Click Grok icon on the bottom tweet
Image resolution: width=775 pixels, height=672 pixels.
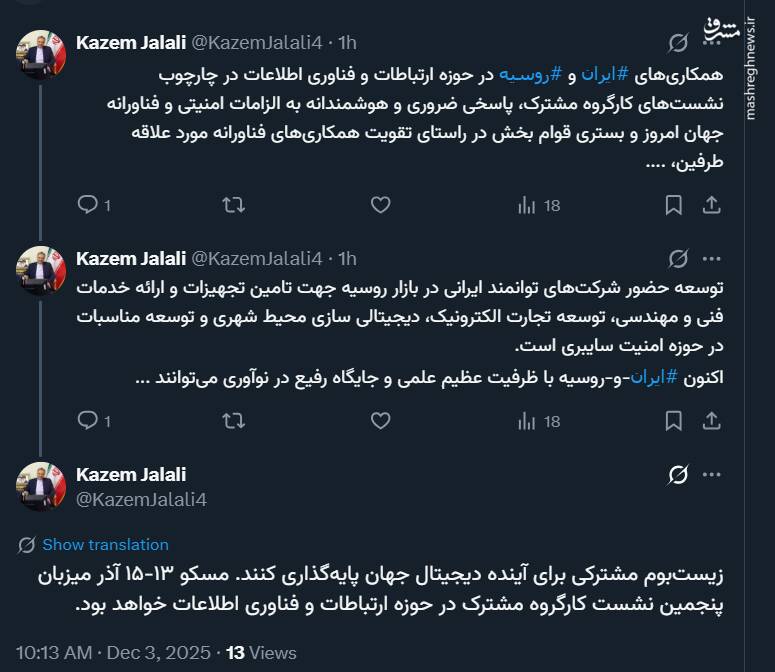pos(678,474)
